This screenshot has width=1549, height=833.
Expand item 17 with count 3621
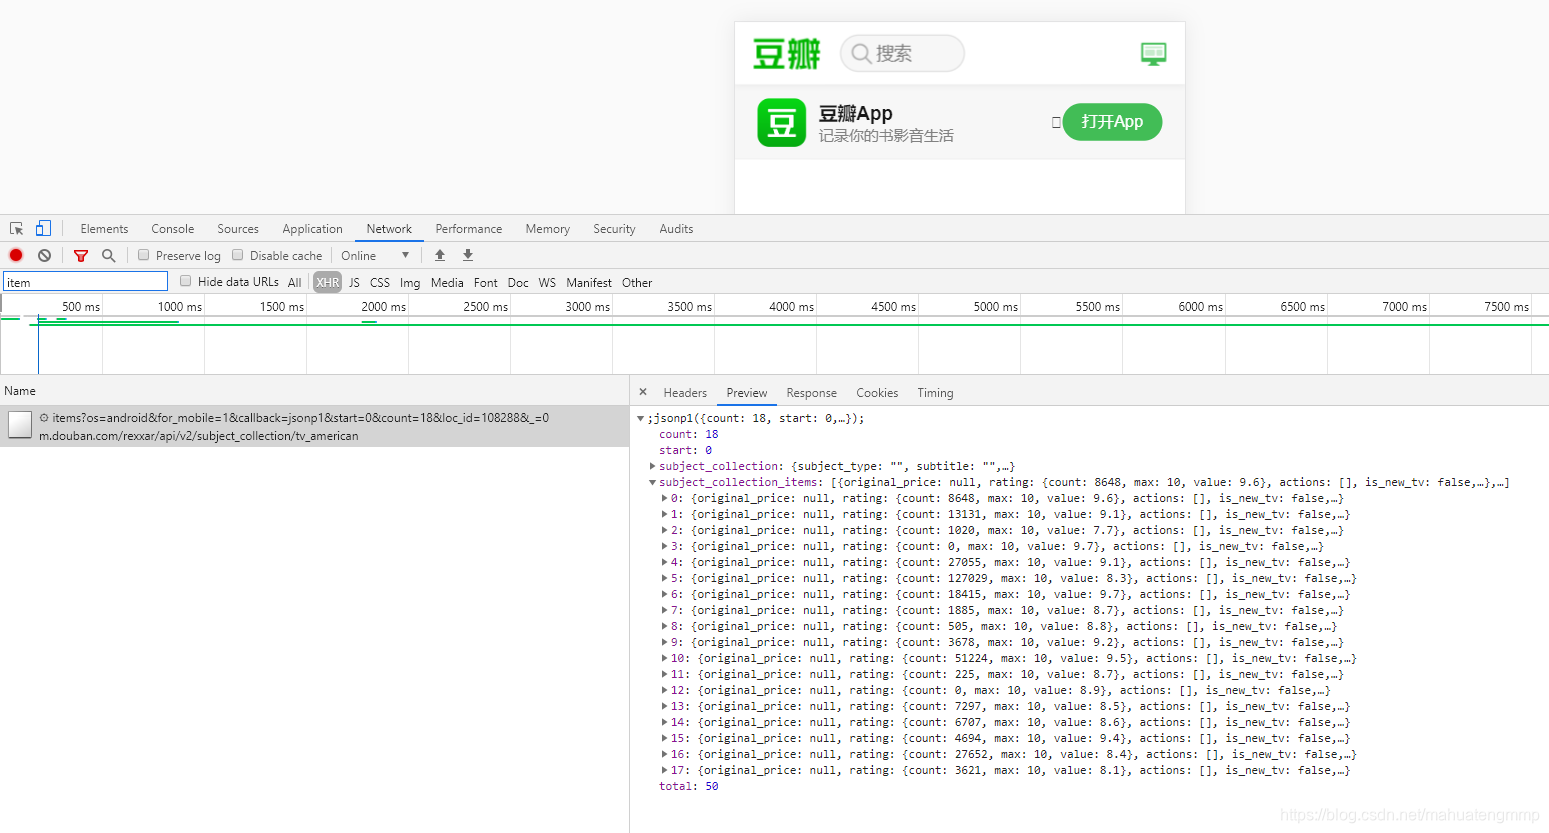(665, 770)
